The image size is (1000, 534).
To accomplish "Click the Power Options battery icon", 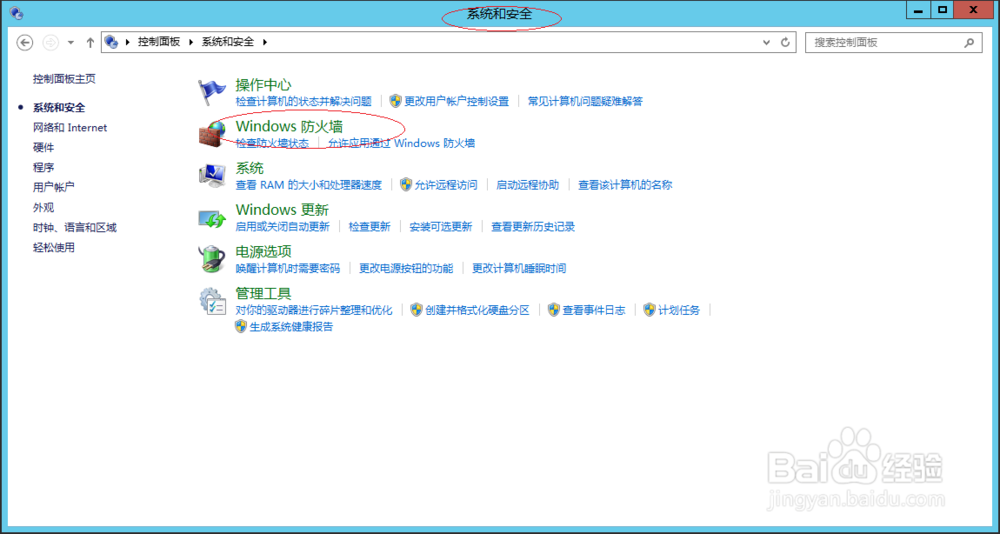I will click(212, 260).
